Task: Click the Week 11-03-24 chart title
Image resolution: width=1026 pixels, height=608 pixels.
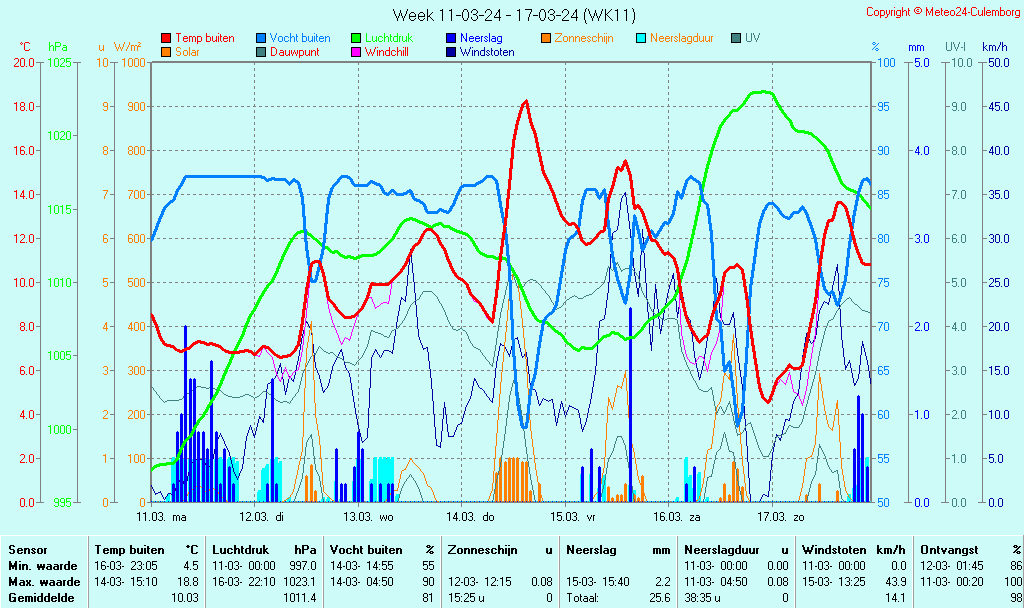Action: pos(513,14)
